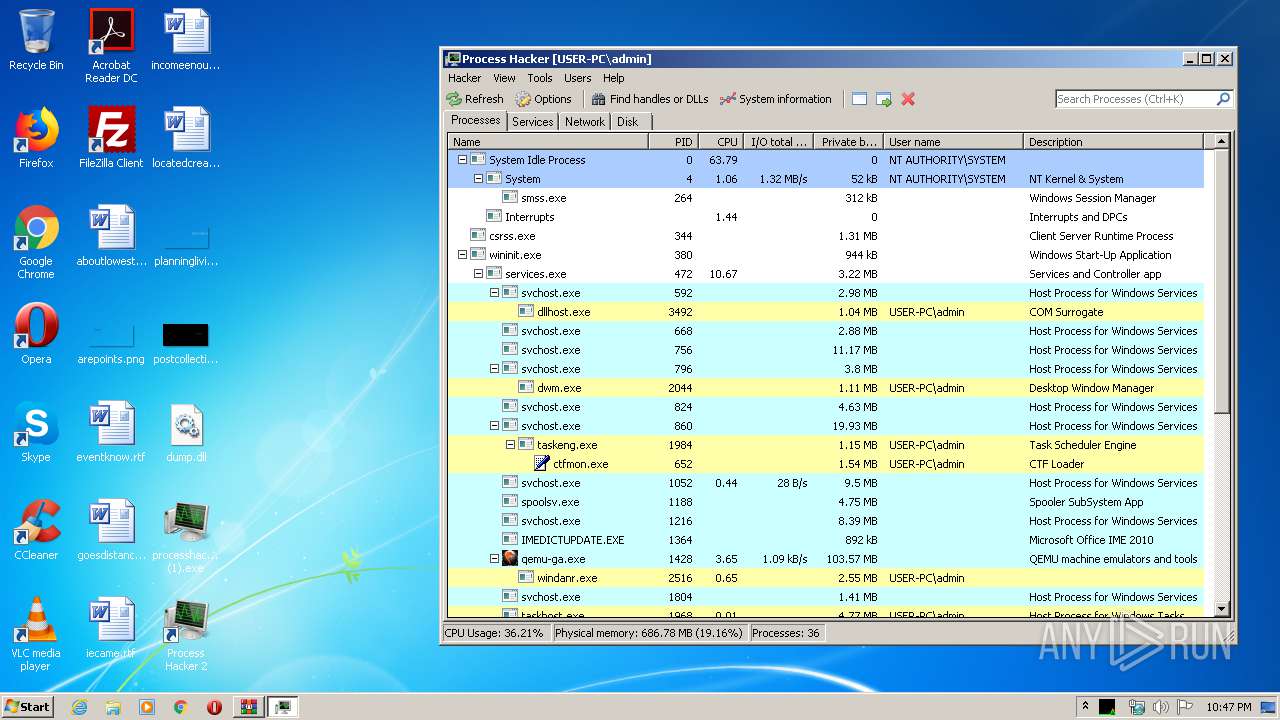
Task: Collapse the System process node
Action: [x=478, y=179]
